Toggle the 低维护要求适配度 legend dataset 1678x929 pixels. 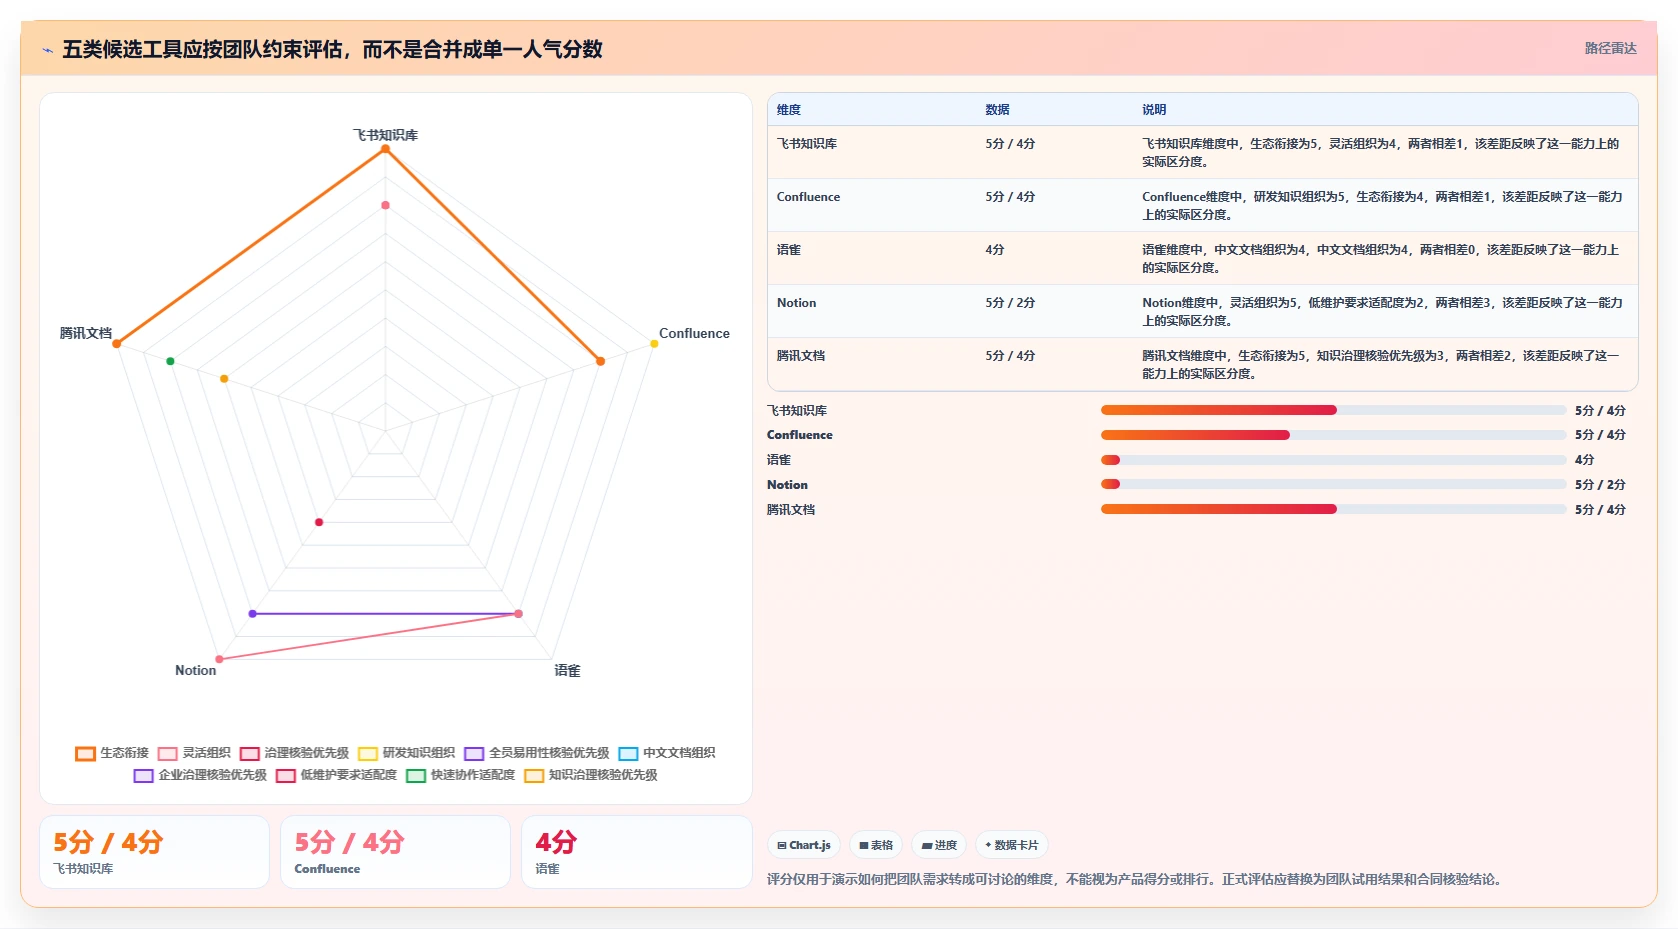tap(337, 775)
